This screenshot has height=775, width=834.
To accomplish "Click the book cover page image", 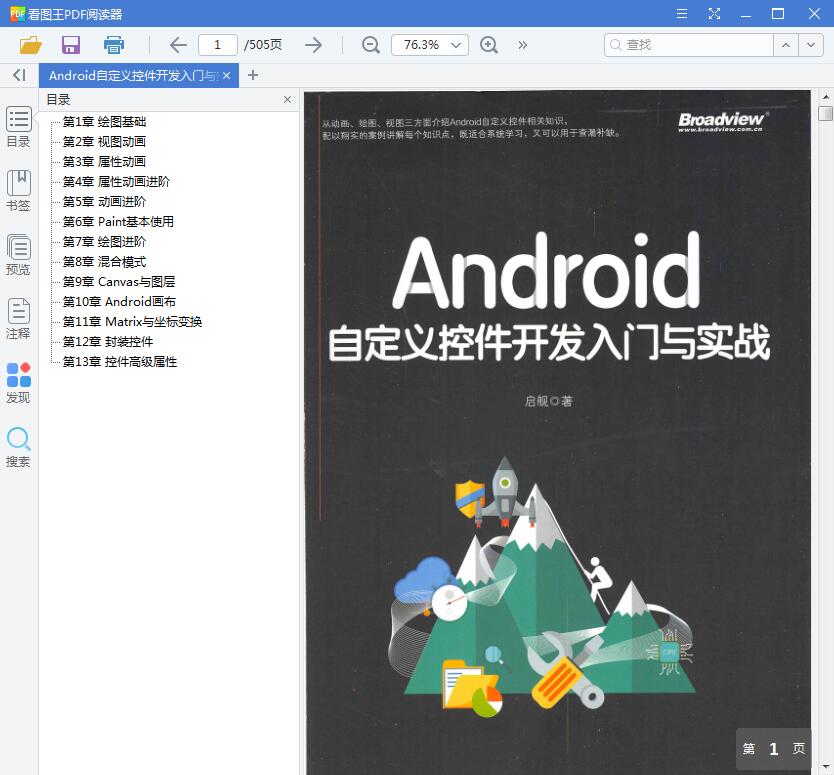I will coord(557,432).
